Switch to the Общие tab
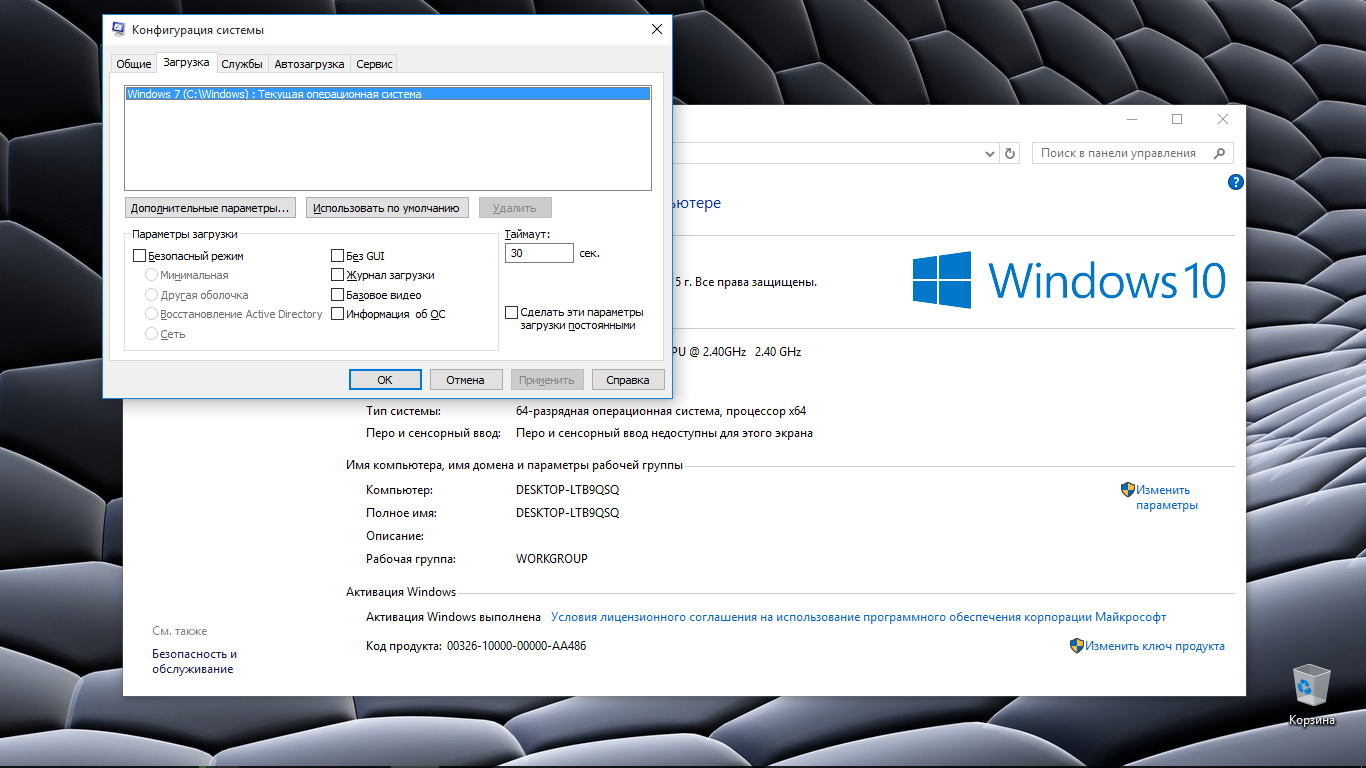Viewport: 1366px width, 768px height. tap(134, 64)
